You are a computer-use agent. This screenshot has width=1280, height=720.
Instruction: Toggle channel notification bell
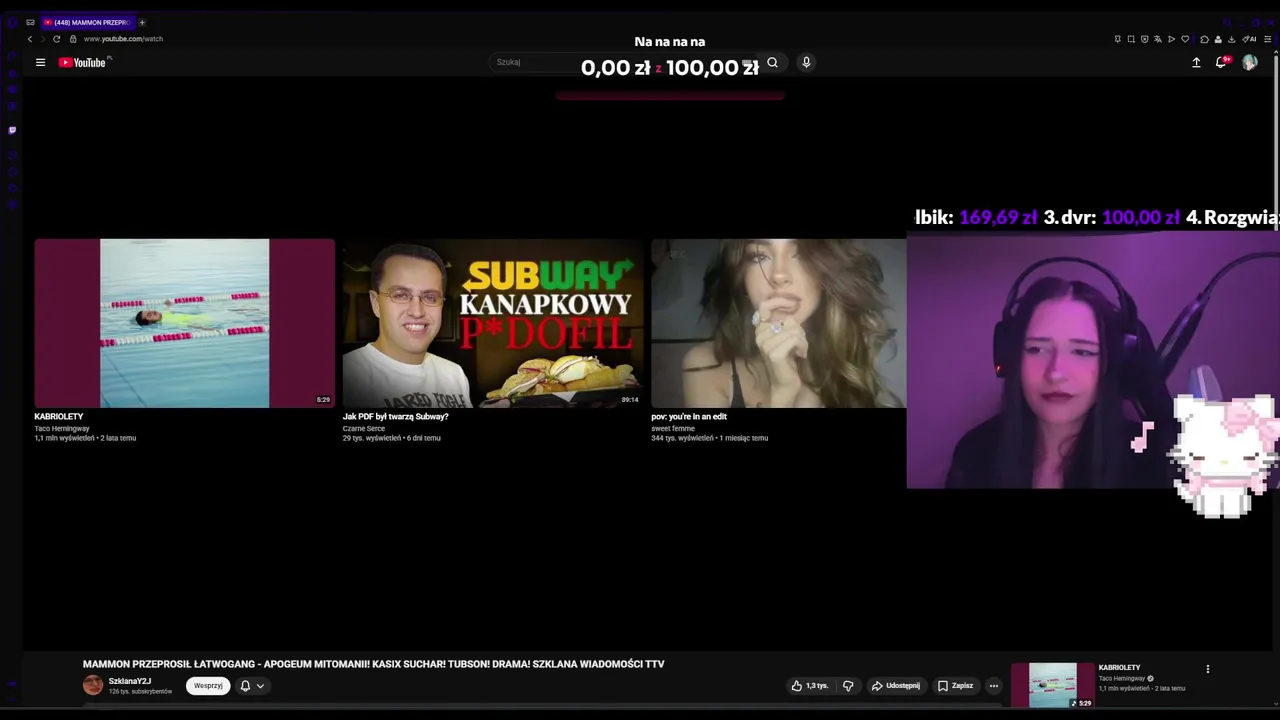(245, 686)
